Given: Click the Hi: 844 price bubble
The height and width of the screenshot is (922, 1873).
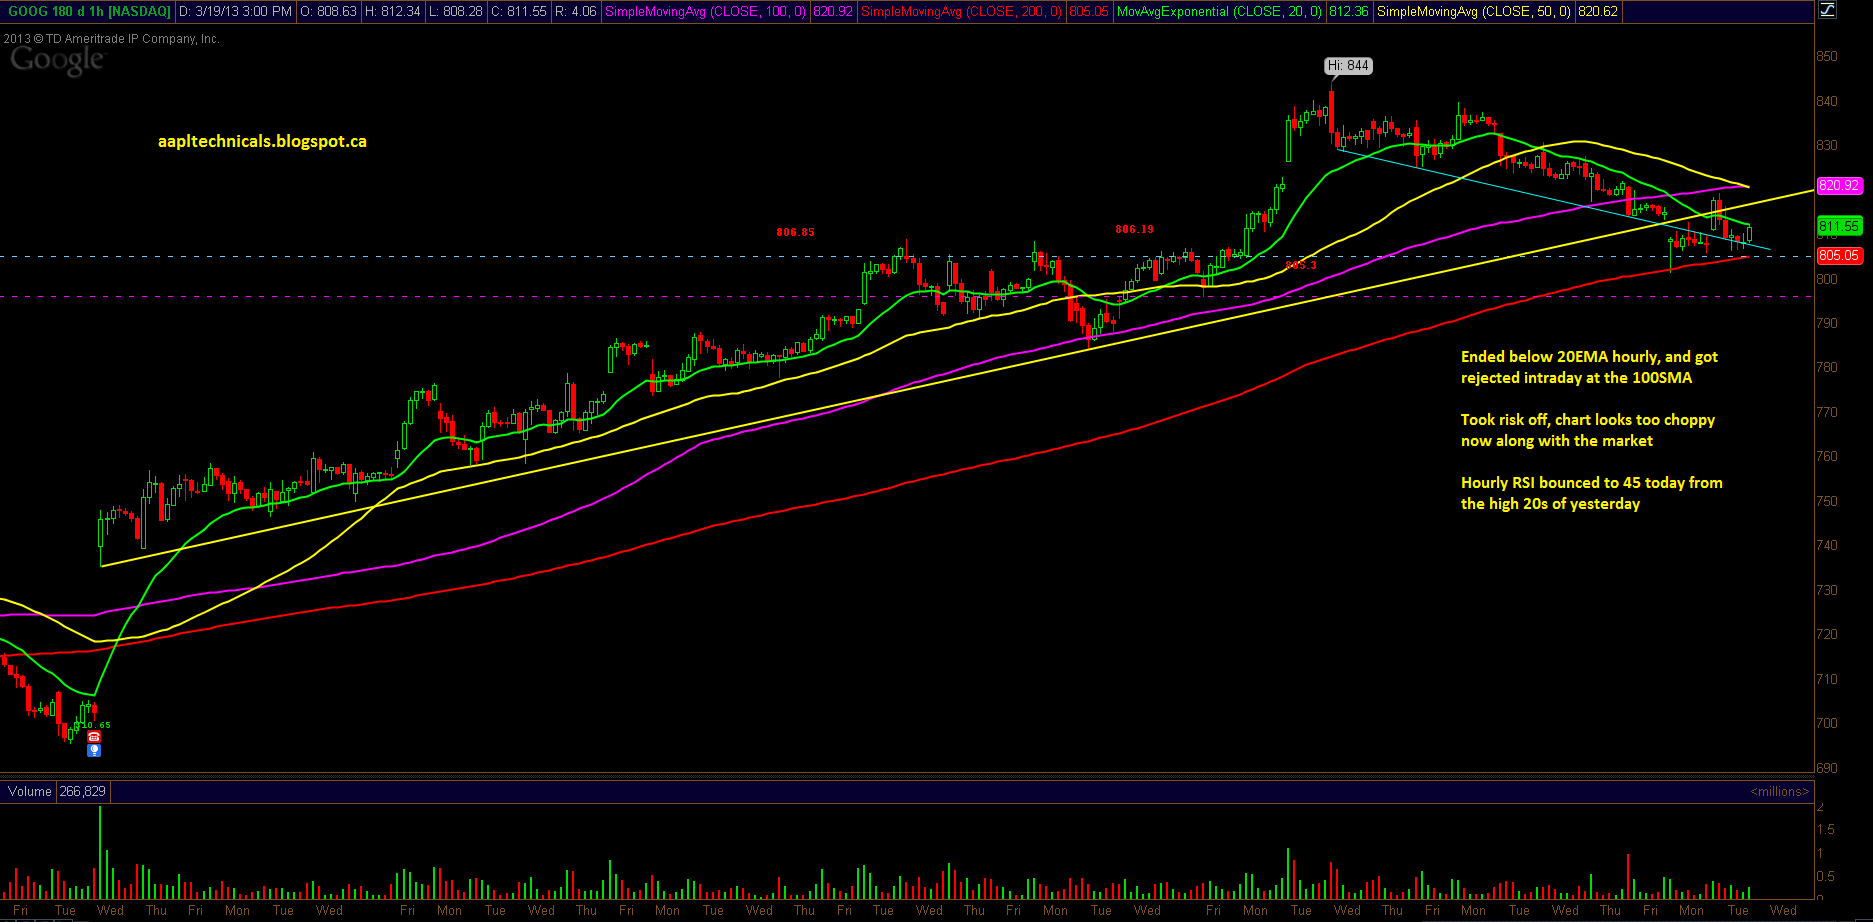Looking at the screenshot, I should [x=1348, y=66].
